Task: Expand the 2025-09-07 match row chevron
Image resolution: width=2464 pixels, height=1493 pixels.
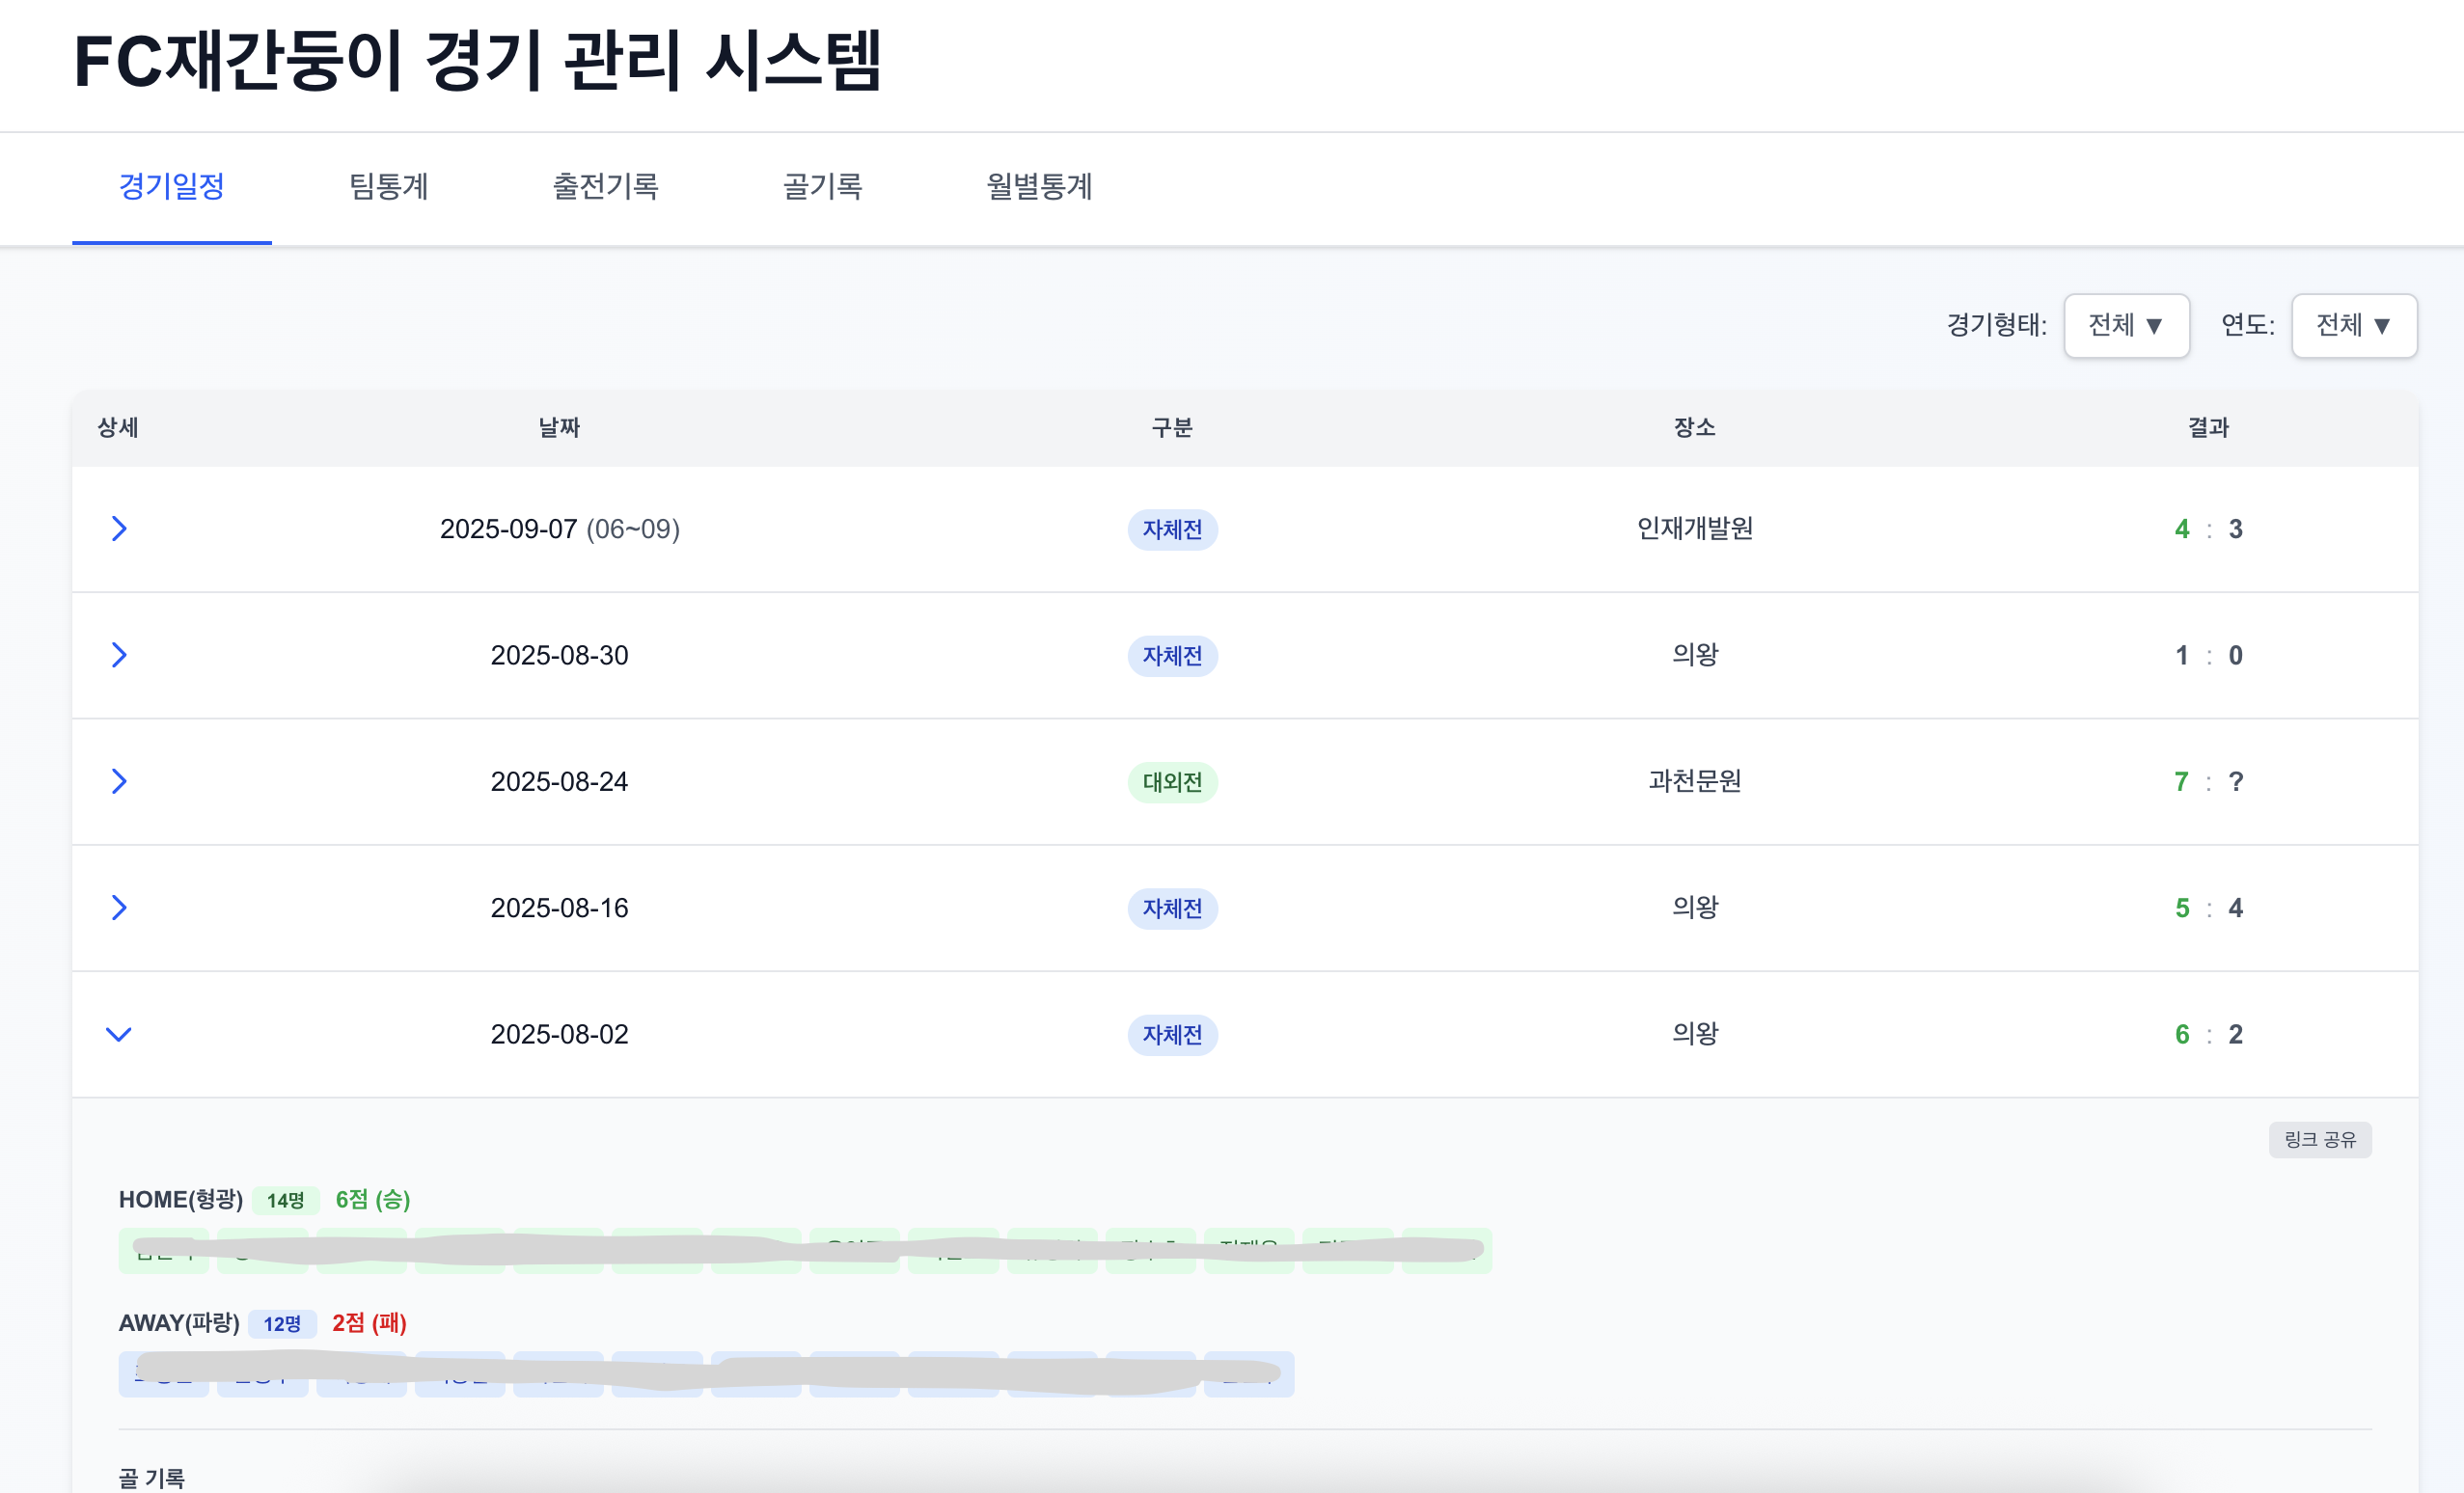Action: 118,528
